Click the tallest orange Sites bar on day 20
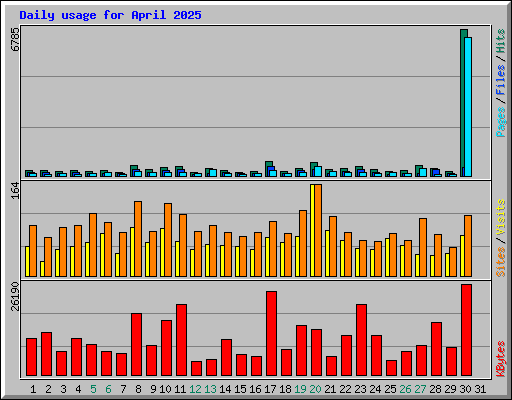512x400 pixels. 318,230
